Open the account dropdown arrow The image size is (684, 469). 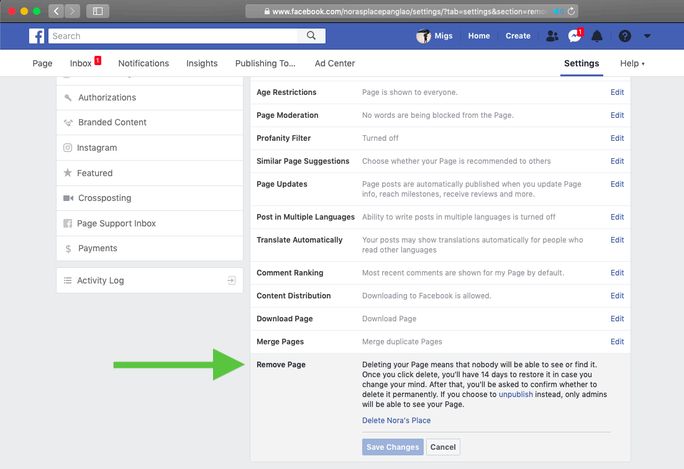click(x=648, y=36)
